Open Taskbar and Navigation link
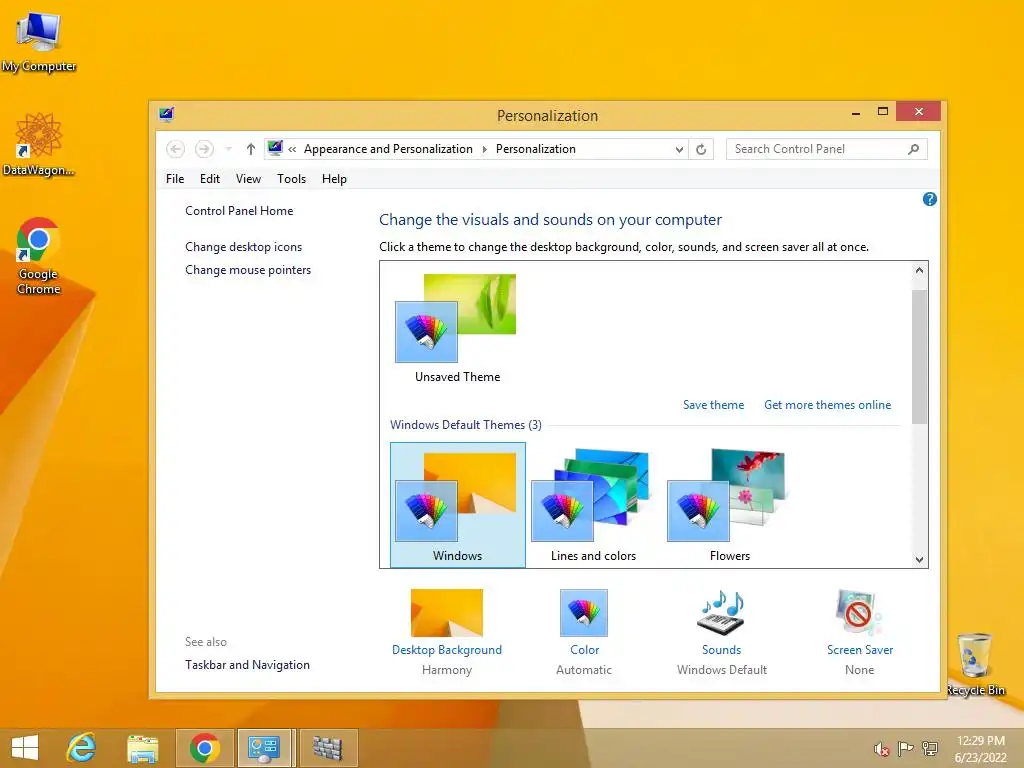The height and width of the screenshot is (768, 1024). pyautogui.click(x=248, y=665)
